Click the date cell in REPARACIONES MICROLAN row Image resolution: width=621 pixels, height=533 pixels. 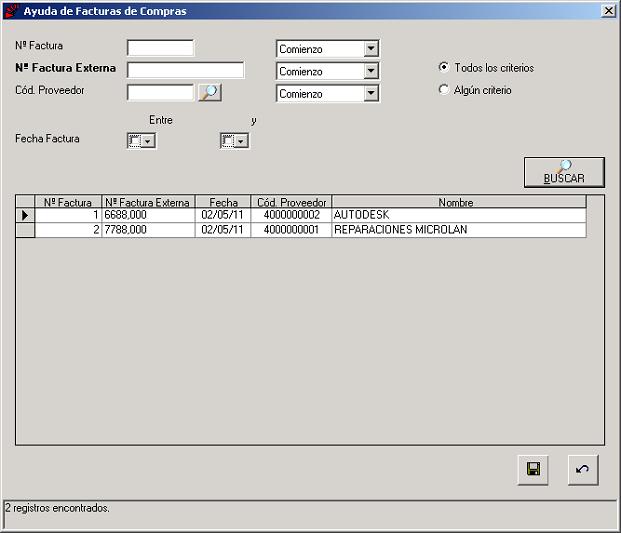(x=223, y=230)
